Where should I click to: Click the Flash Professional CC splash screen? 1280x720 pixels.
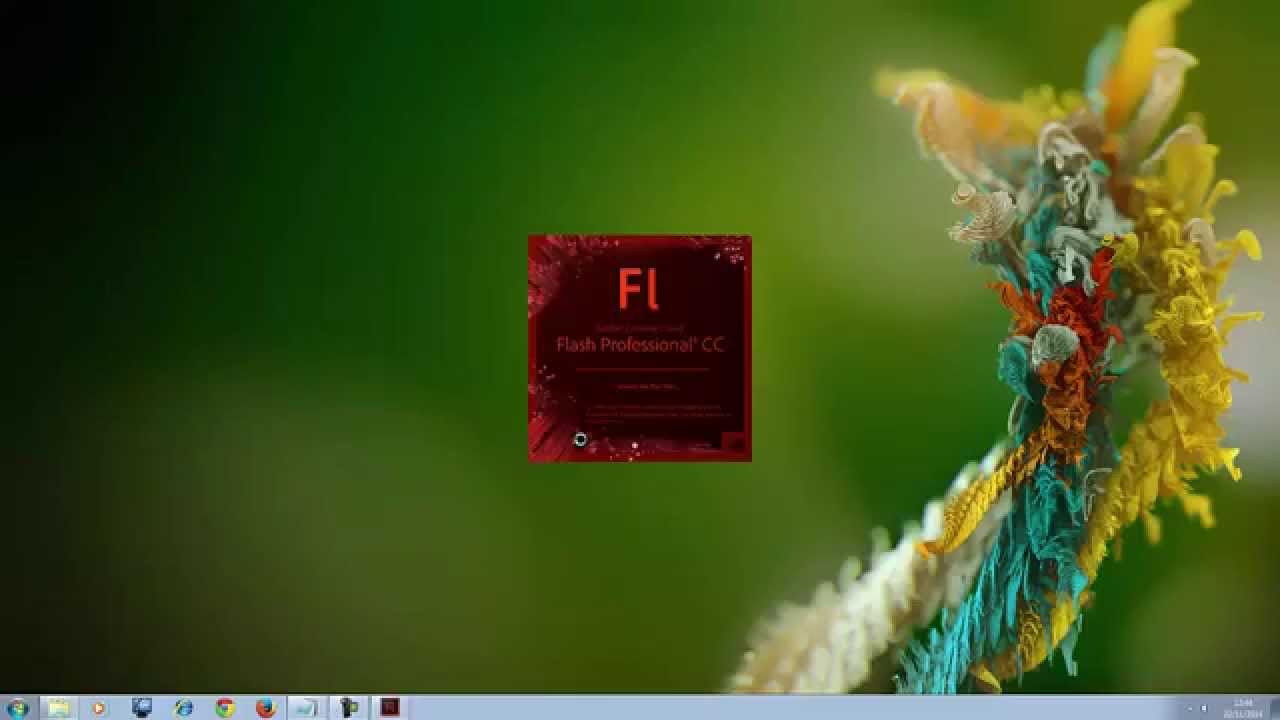(640, 348)
